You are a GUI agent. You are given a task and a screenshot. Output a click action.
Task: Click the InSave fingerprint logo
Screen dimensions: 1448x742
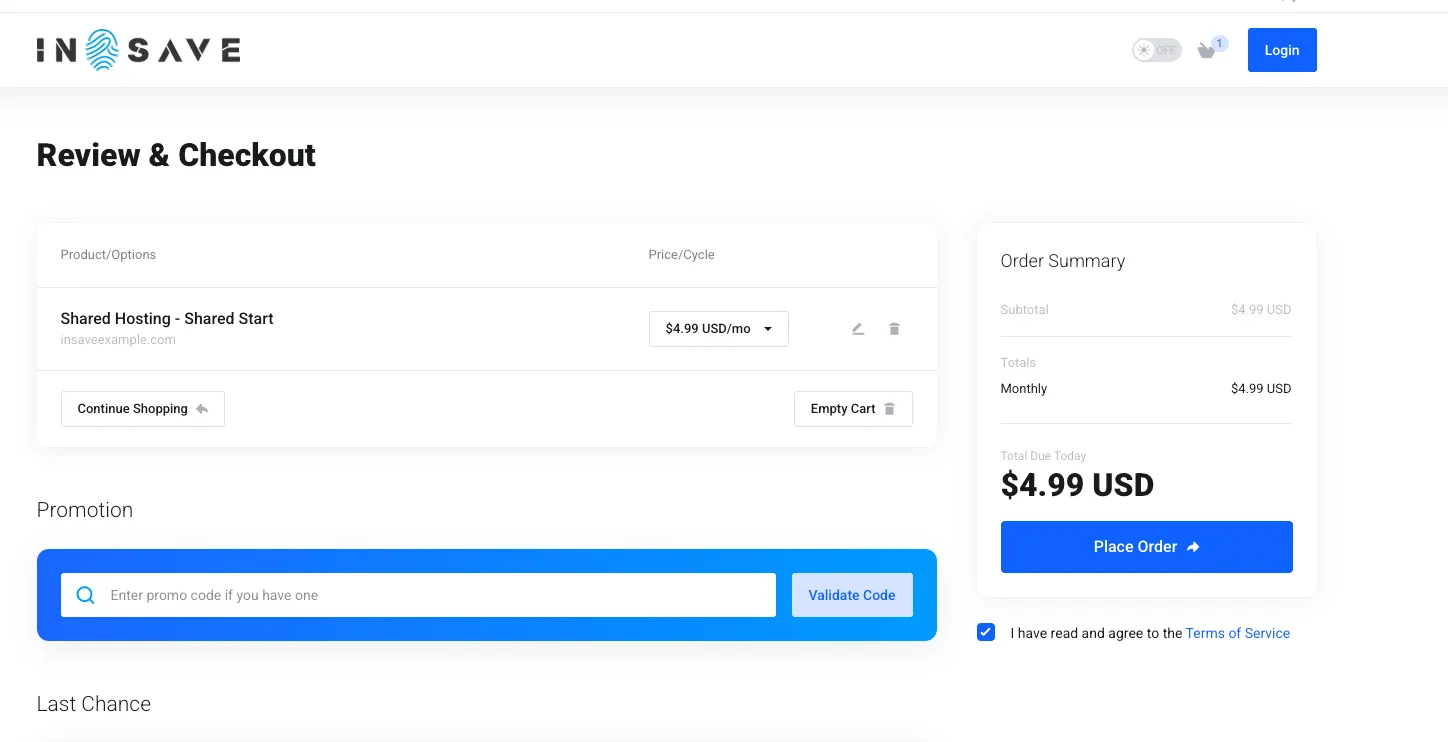pos(138,50)
